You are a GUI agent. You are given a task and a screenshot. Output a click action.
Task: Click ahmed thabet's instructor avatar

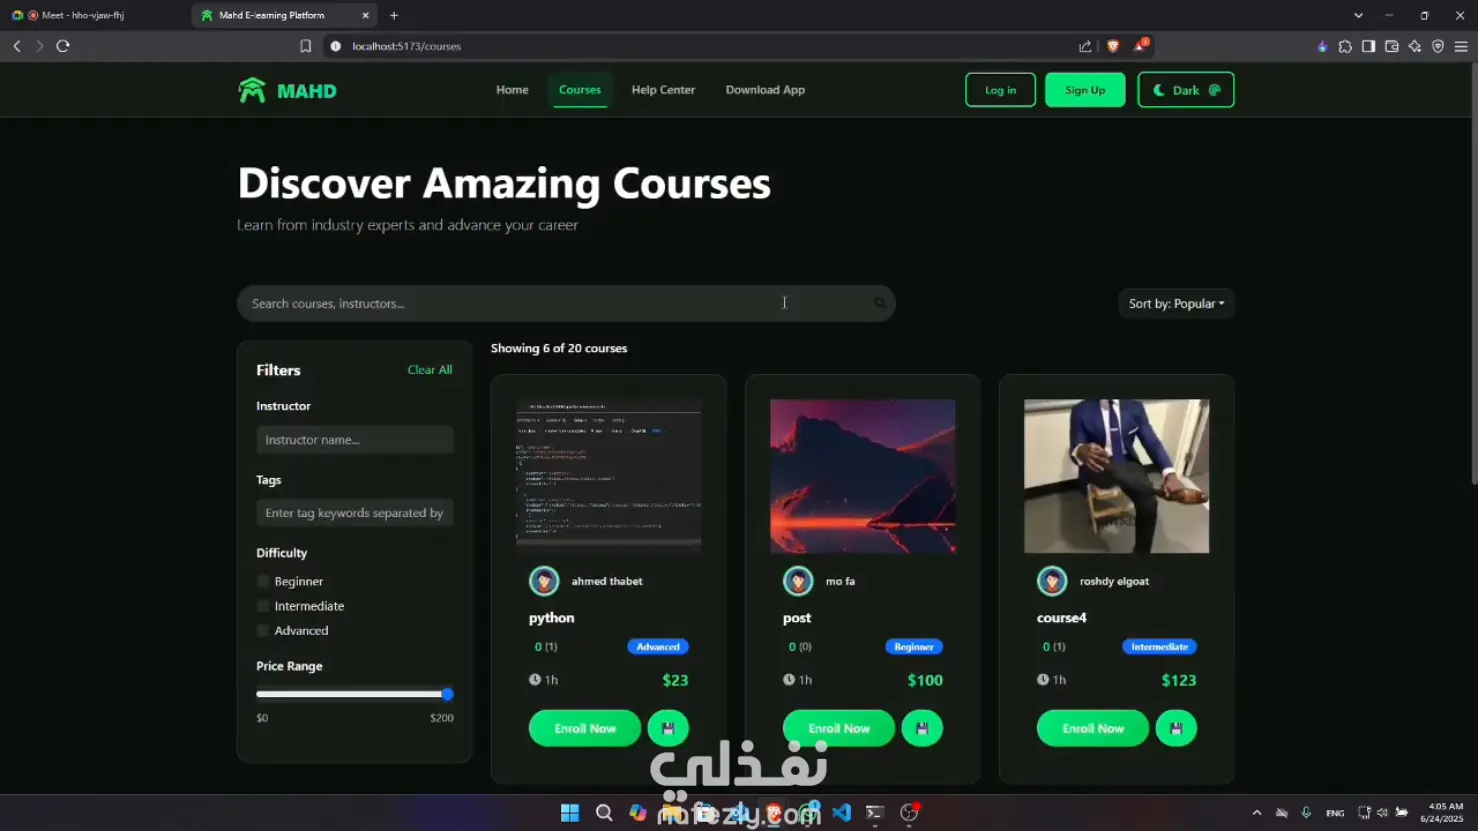click(544, 581)
